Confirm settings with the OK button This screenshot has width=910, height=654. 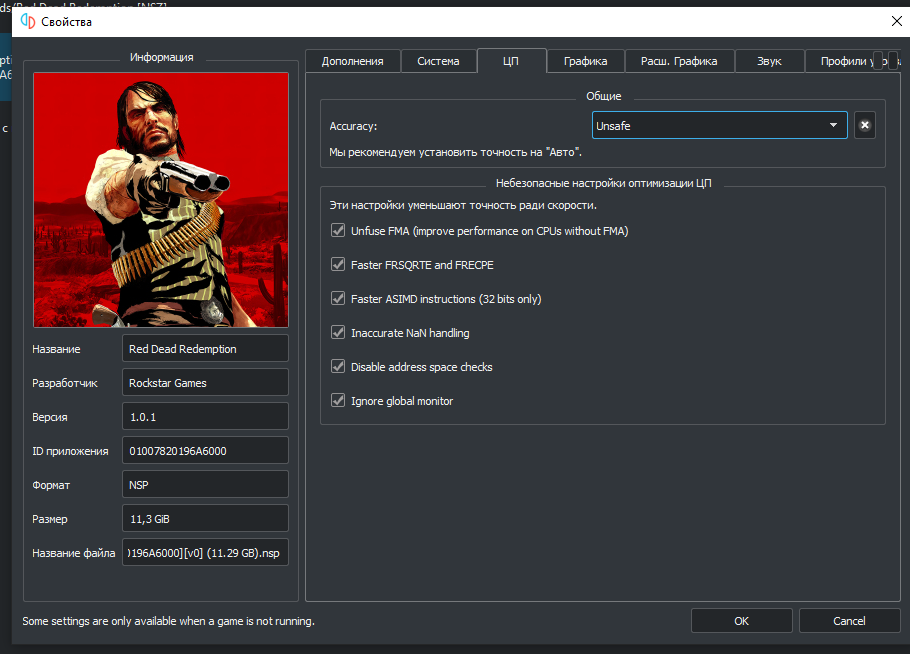point(741,621)
